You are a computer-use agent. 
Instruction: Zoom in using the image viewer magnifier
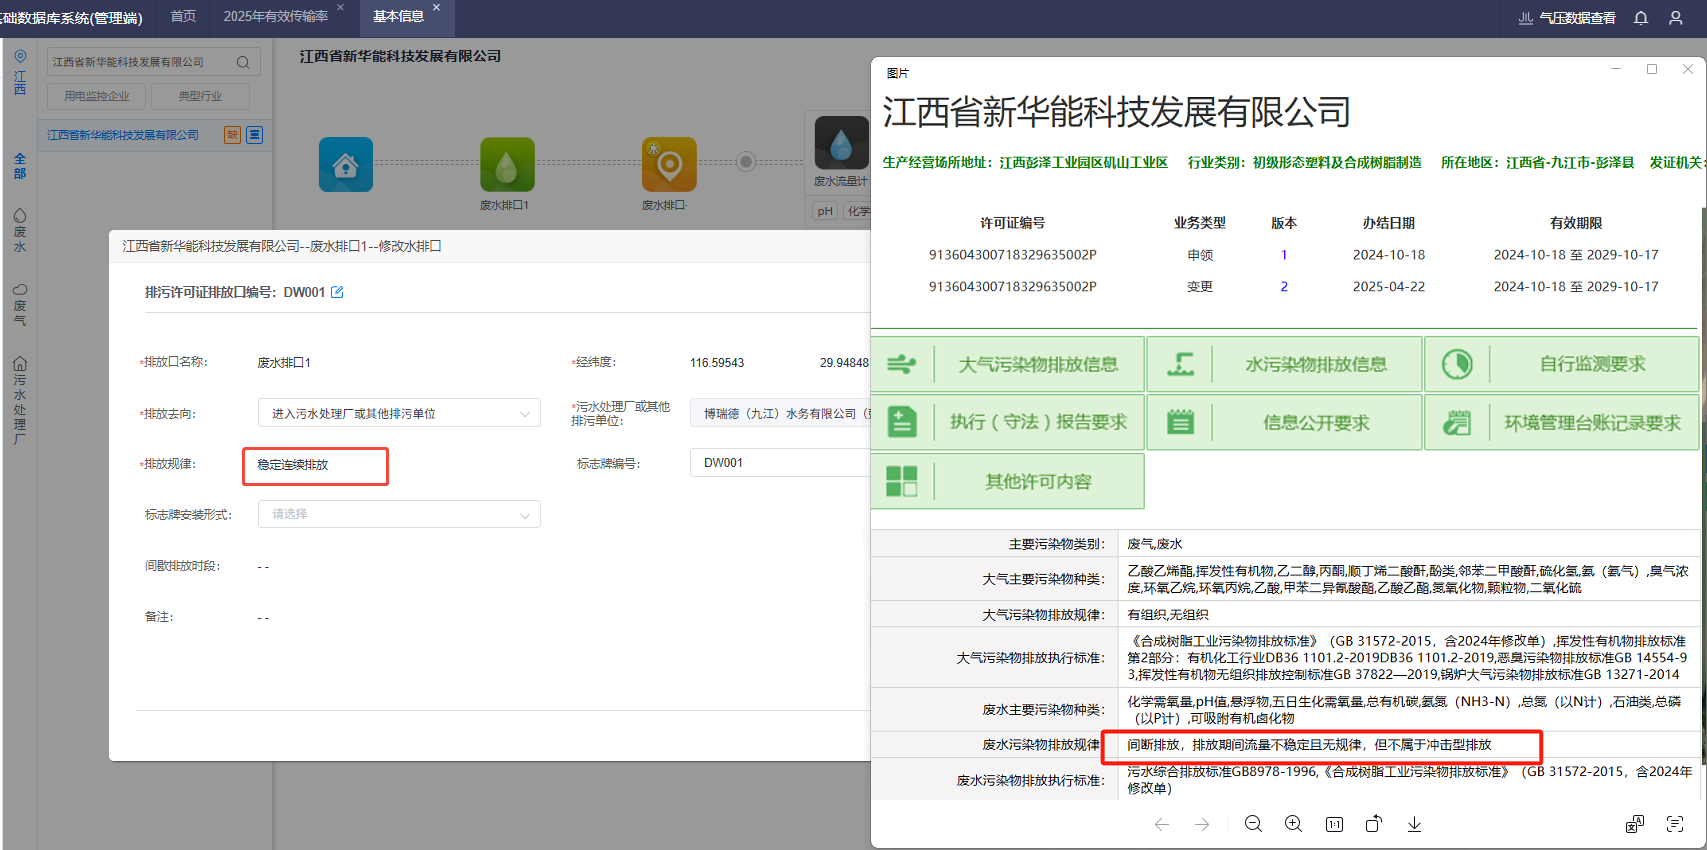click(1293, 824)
